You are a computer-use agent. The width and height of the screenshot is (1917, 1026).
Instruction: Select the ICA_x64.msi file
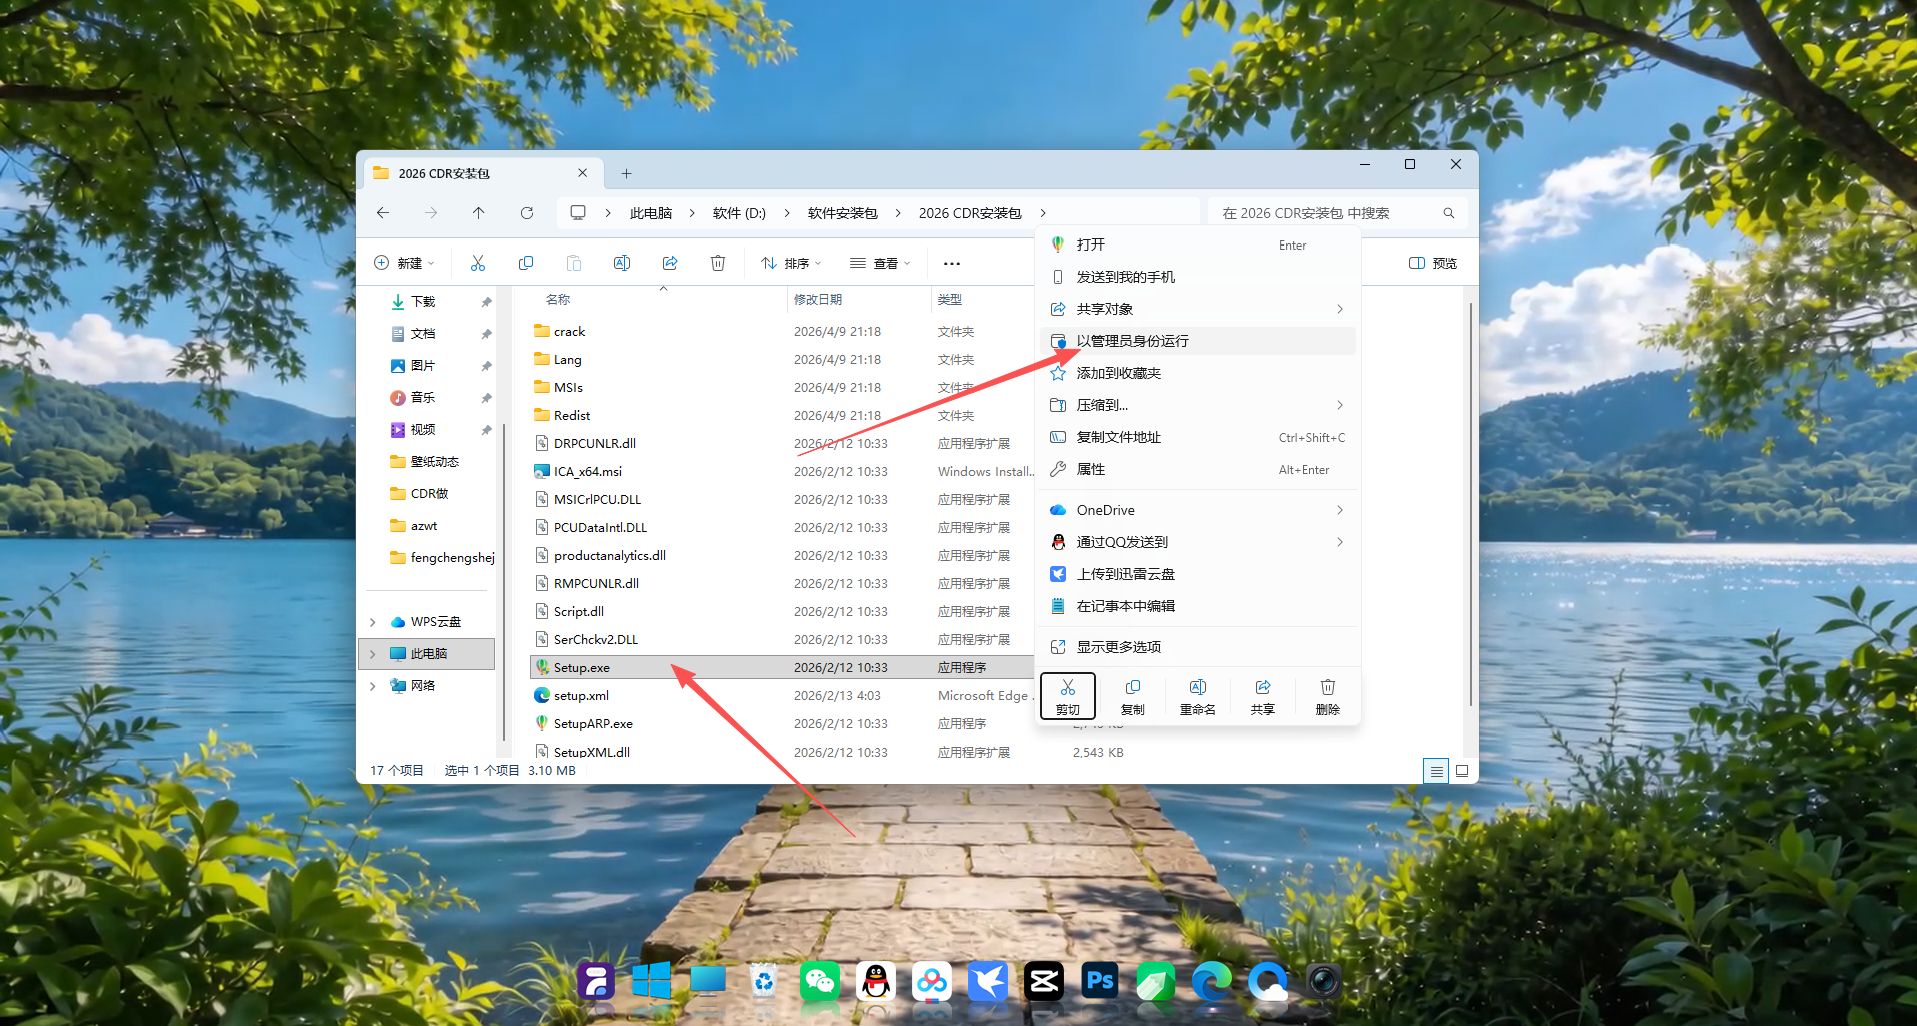tap(588, 472)
